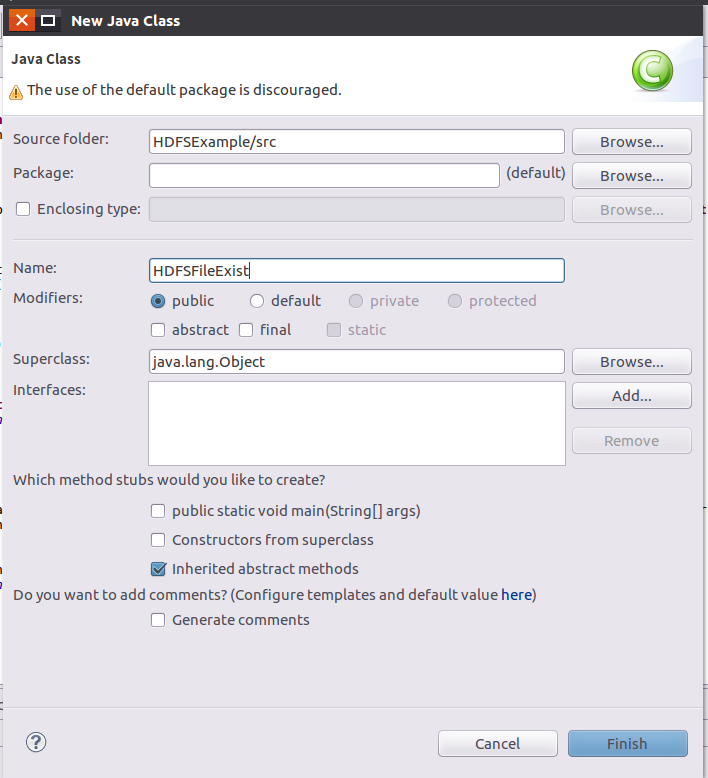Add an interface with the Add button
This screenshot has width=708, height=778.
click(631, 396)
